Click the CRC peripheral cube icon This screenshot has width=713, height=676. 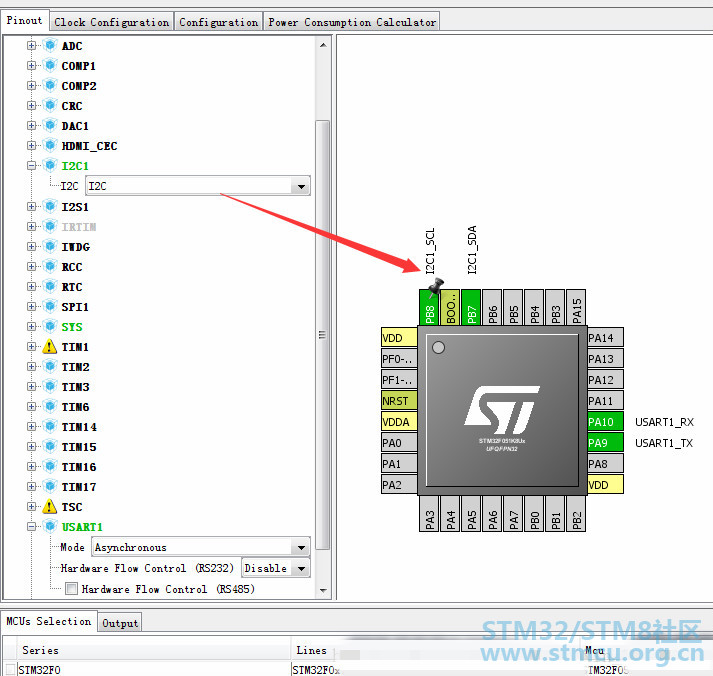click(x=50, y=105)
